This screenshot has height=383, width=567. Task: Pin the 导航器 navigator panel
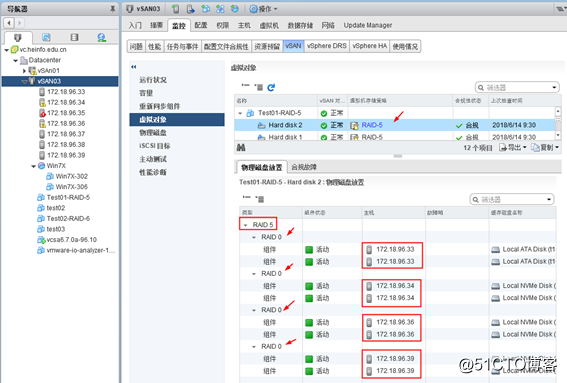coord(113,9)
